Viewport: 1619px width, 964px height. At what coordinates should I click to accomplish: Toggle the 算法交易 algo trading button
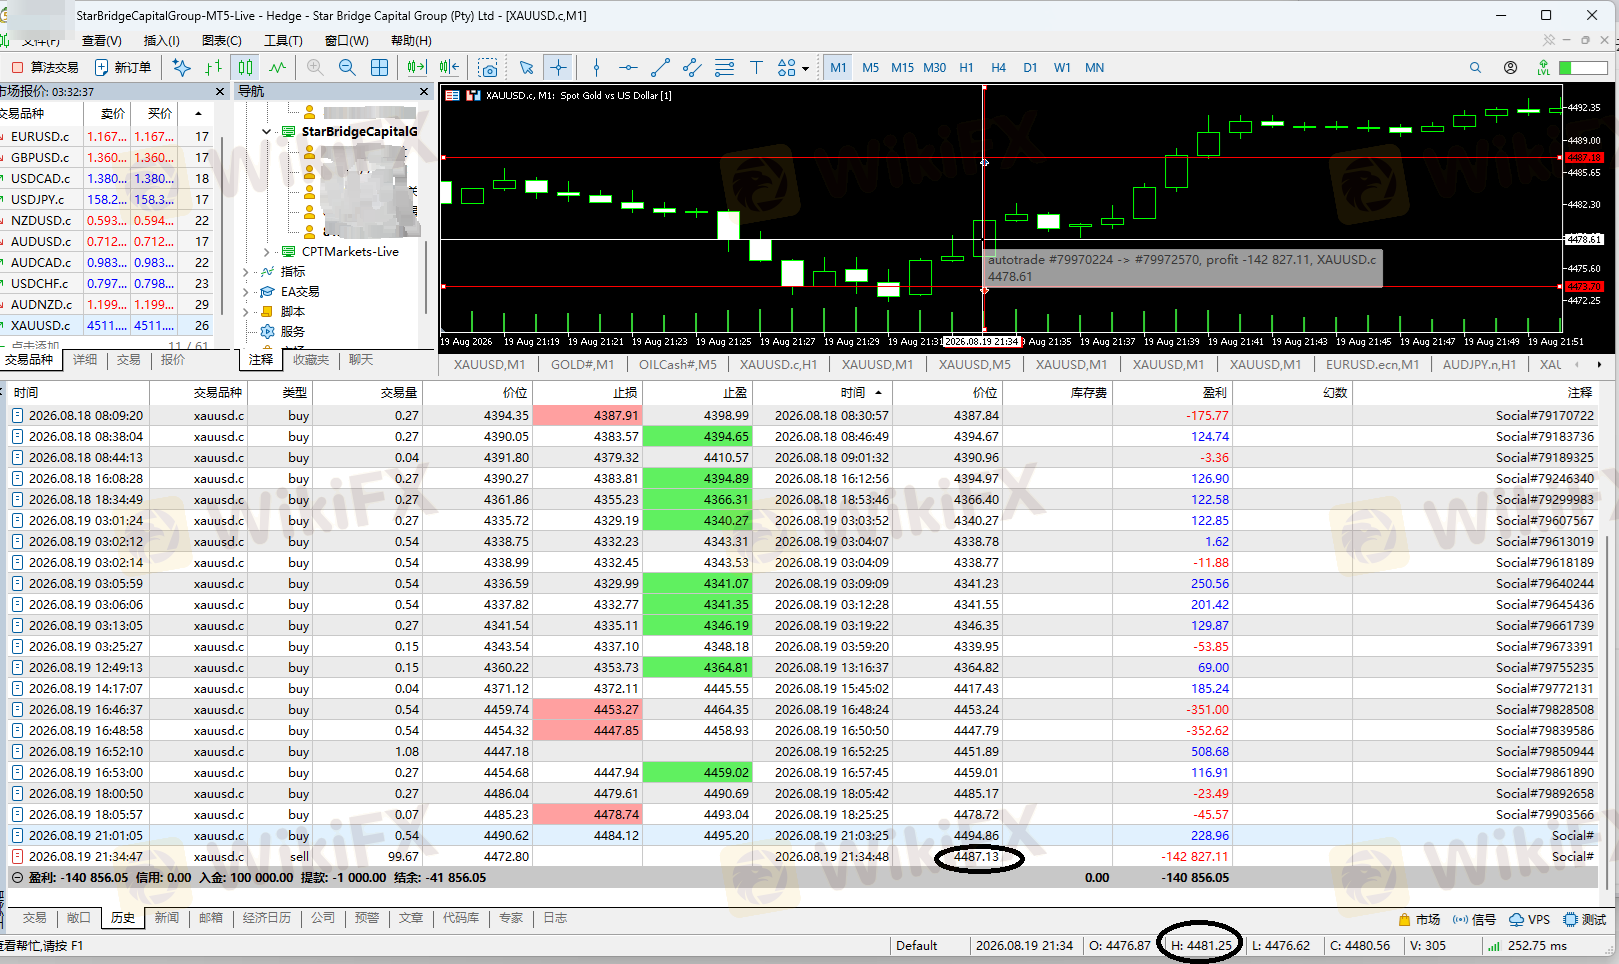[x=44, y=67]
